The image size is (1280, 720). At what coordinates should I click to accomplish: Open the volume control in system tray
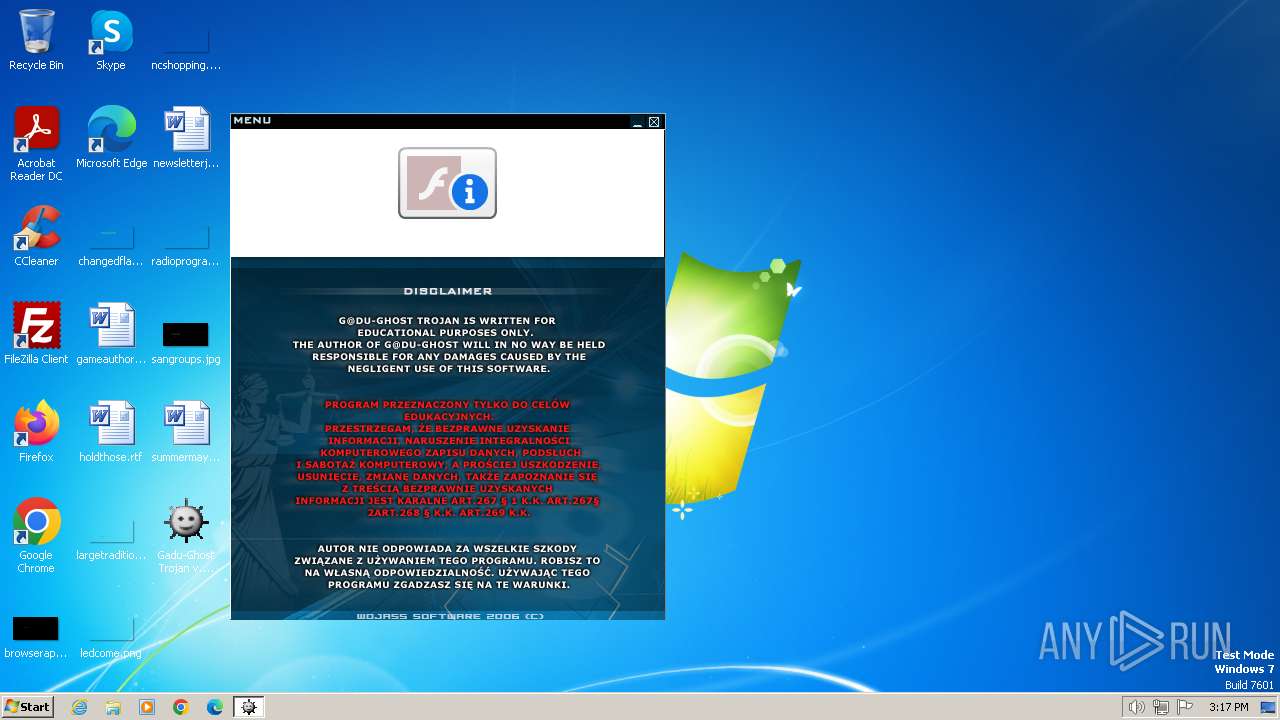tap(1136, 707)
